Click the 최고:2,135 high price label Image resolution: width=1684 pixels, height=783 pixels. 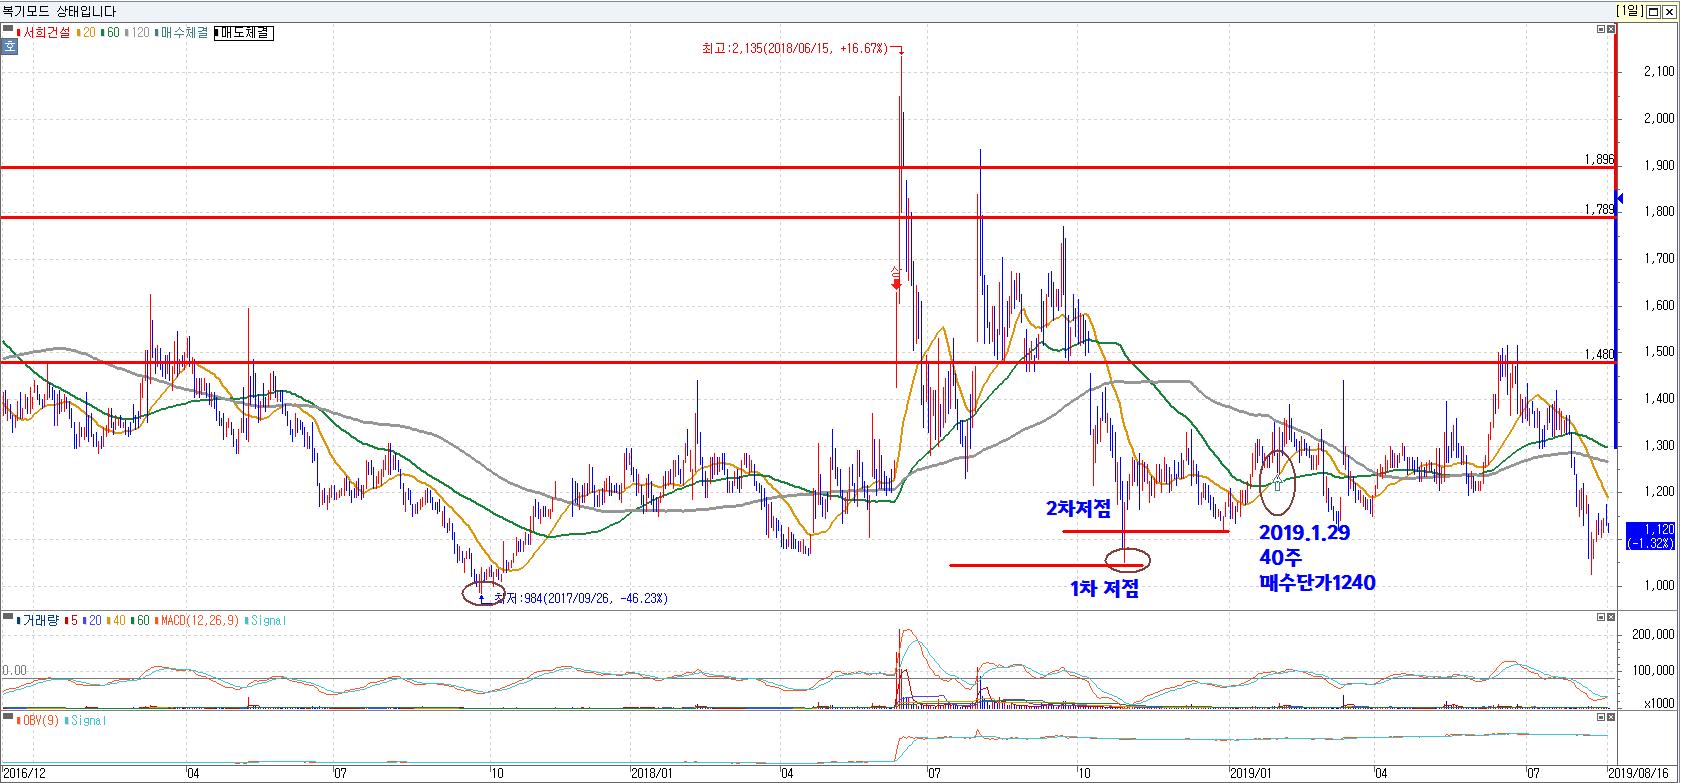click(794, 48)
